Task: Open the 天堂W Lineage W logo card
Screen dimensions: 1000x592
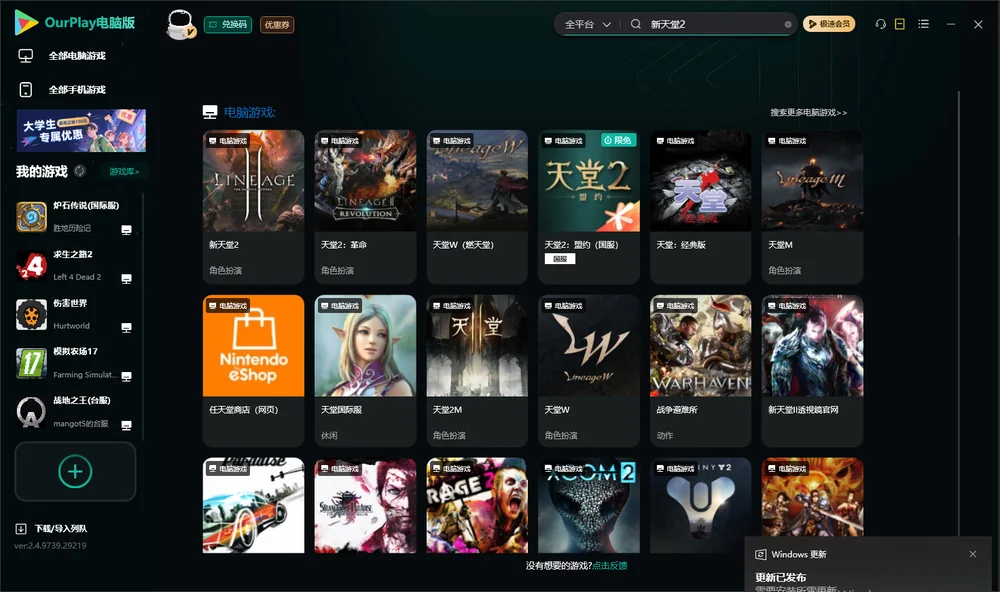Action: click(x=589, y=371)
